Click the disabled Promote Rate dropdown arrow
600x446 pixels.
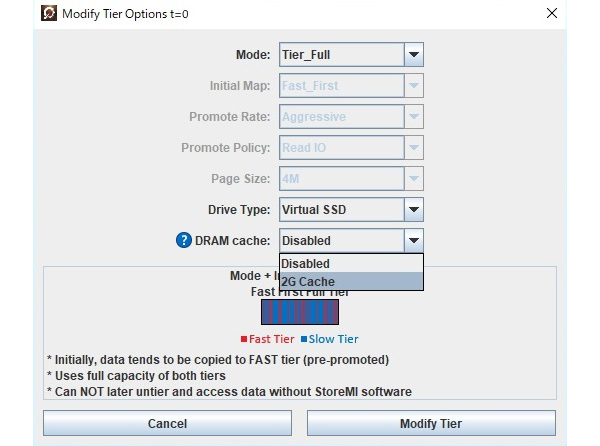point(414,117)
